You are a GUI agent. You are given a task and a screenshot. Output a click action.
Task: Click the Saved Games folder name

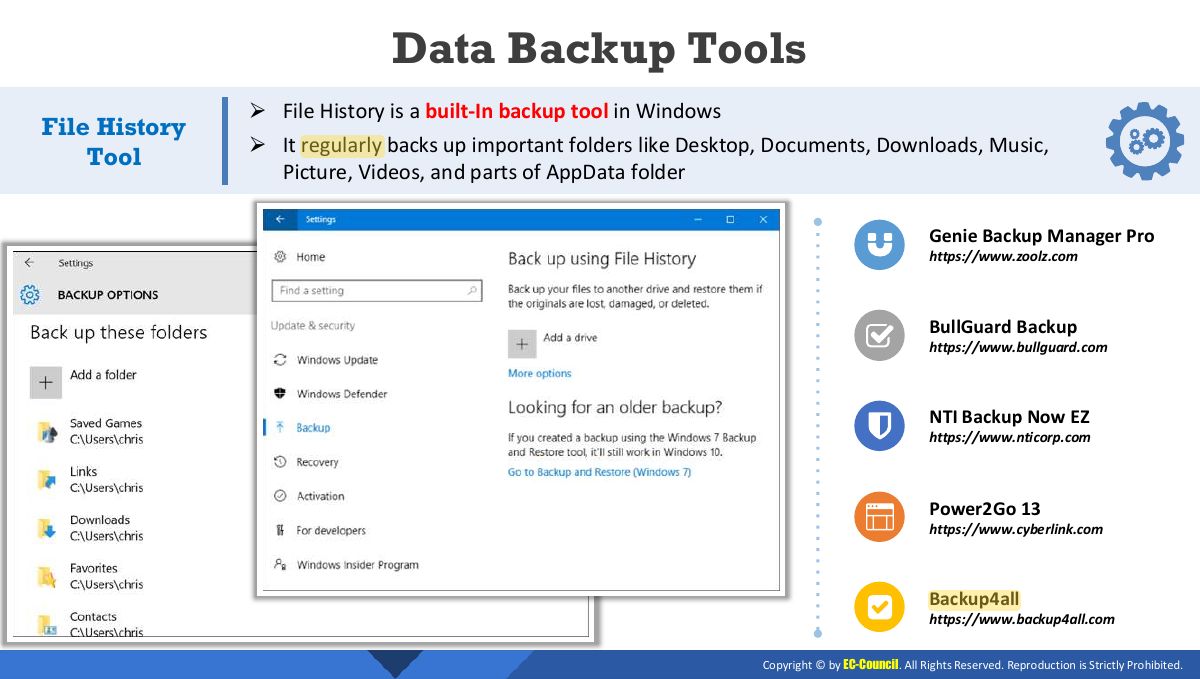[106, 423]
